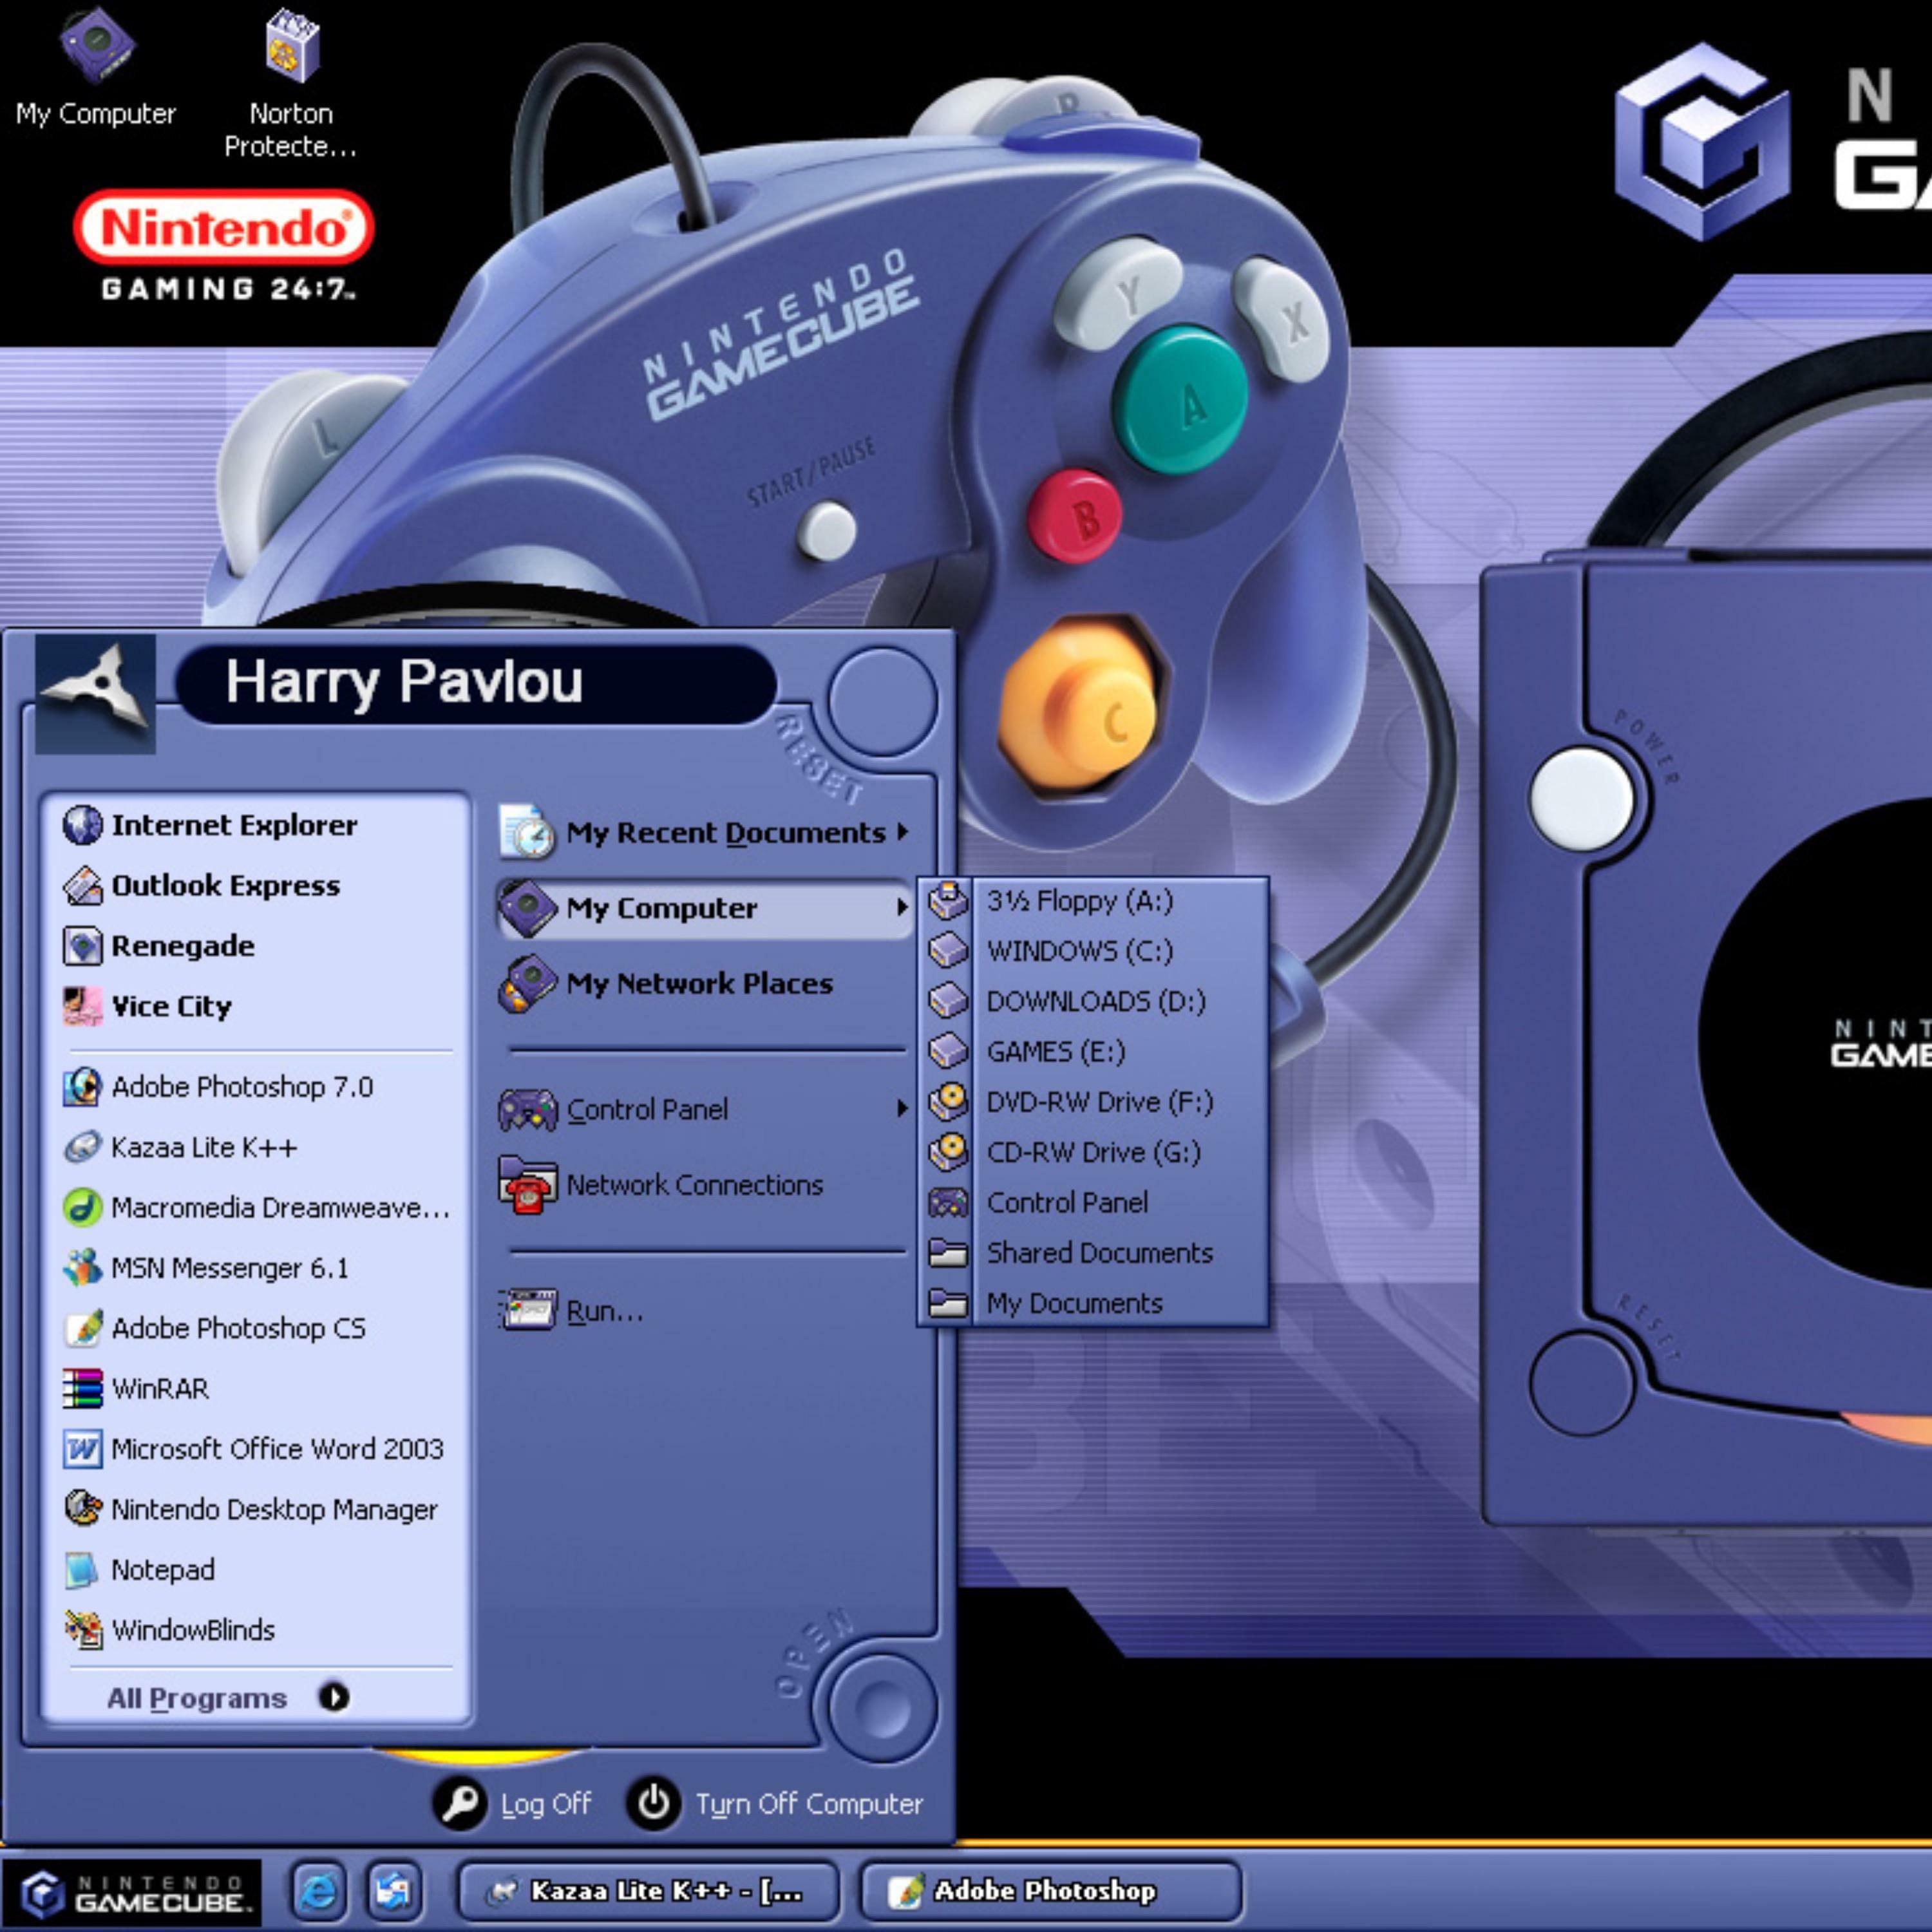
Task: Open 3½ Floppy (A:) drive
Action: [x=1093, y=901]
